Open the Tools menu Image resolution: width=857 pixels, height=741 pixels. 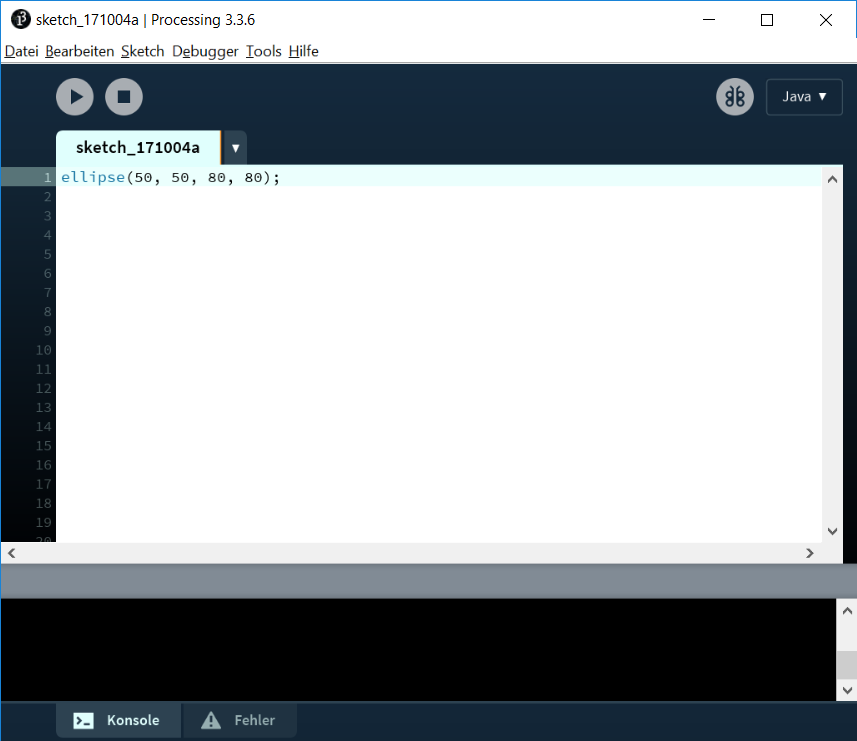[263, 51]
